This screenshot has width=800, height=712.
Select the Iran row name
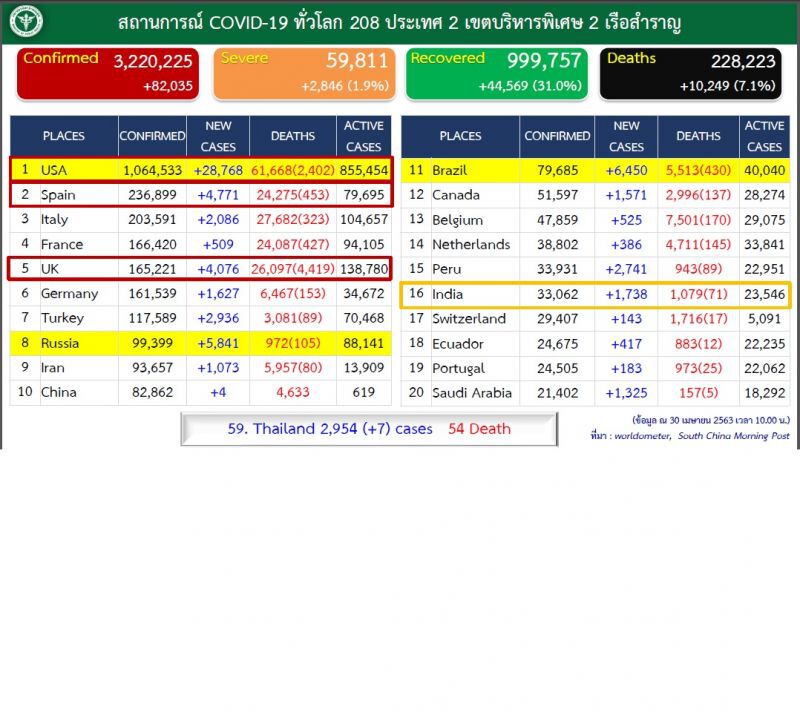pos(53,368)
